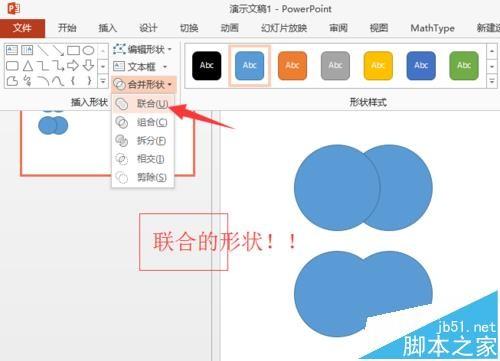This screenshot has height=361, width=500.
Task: Apply the orange Abc shape style
Action: coord(292,66)
